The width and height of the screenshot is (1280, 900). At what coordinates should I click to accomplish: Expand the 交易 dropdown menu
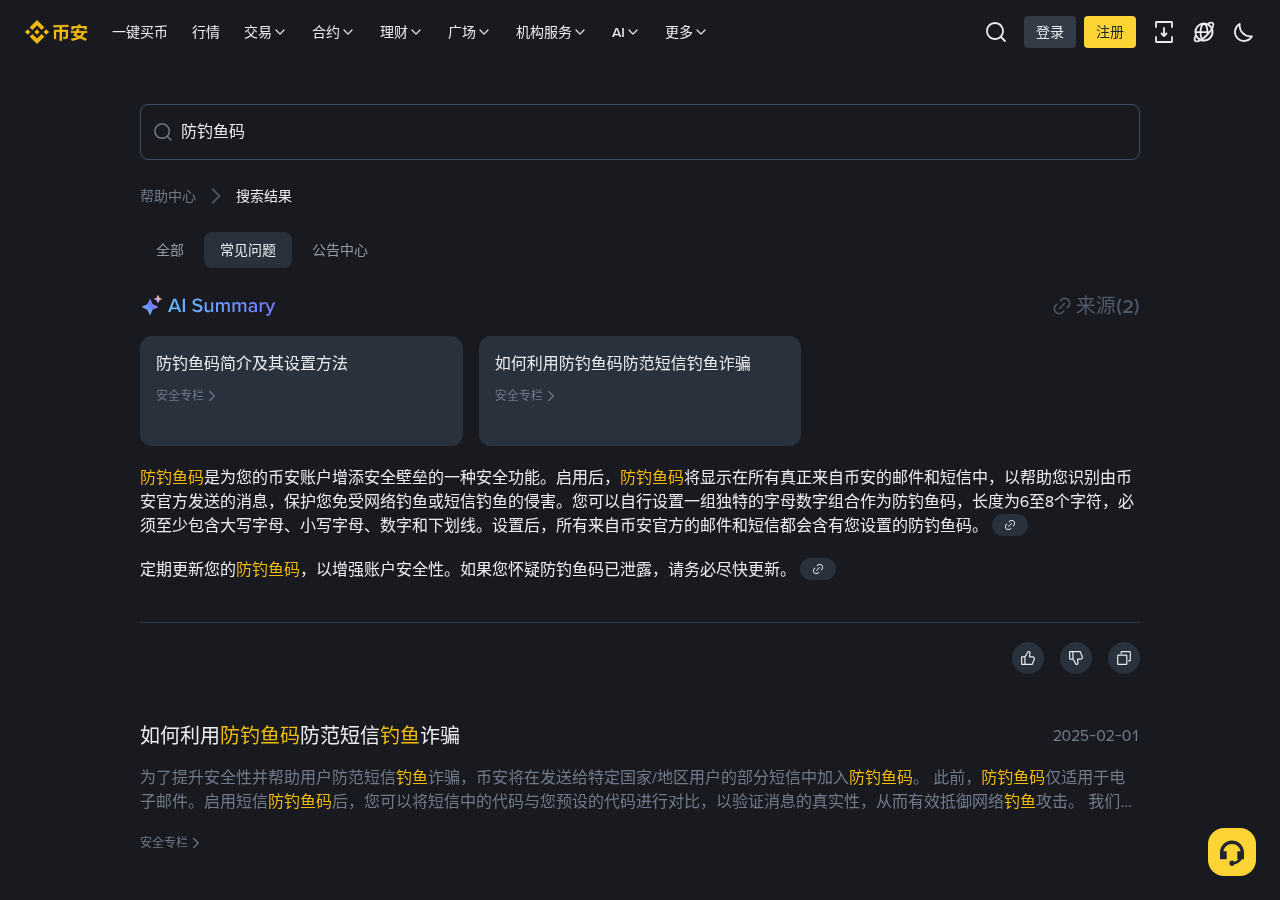pos(265,32)
